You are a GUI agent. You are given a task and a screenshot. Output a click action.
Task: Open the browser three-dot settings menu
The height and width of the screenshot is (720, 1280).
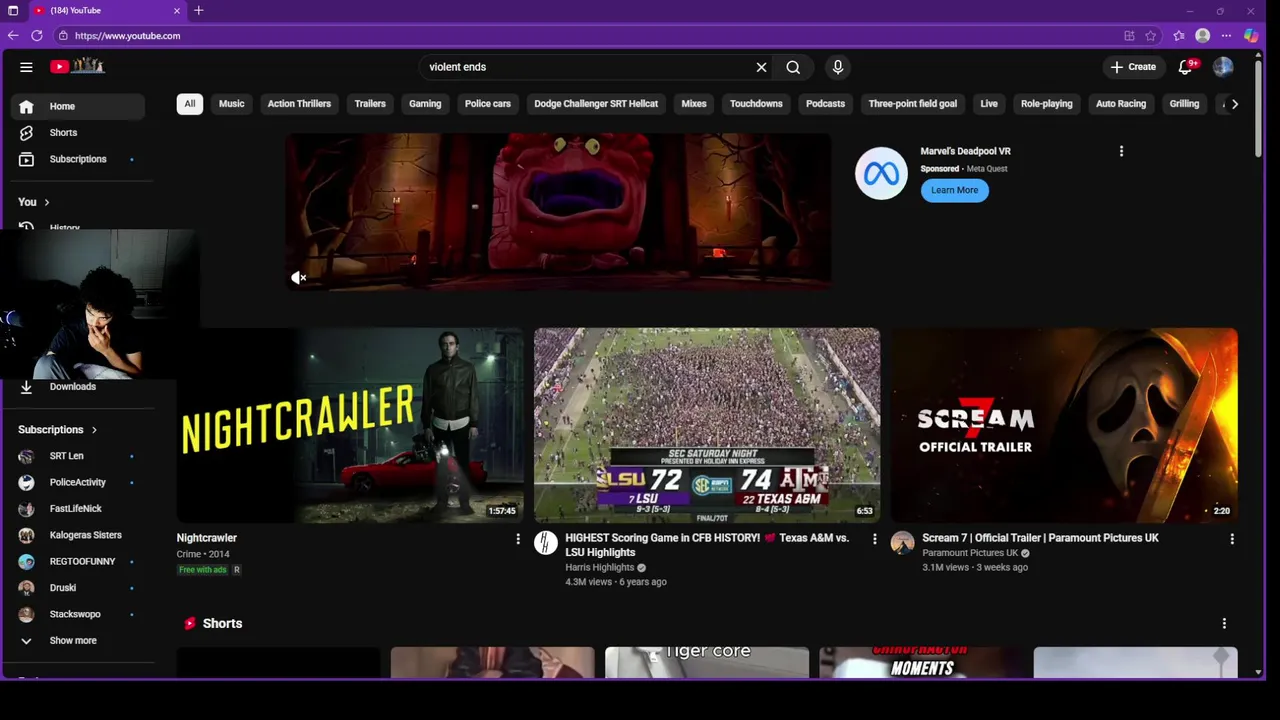point(1226,35)
